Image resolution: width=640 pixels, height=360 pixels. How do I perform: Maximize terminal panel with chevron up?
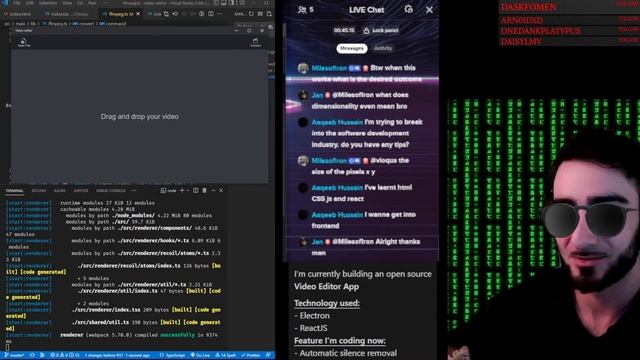213,191
